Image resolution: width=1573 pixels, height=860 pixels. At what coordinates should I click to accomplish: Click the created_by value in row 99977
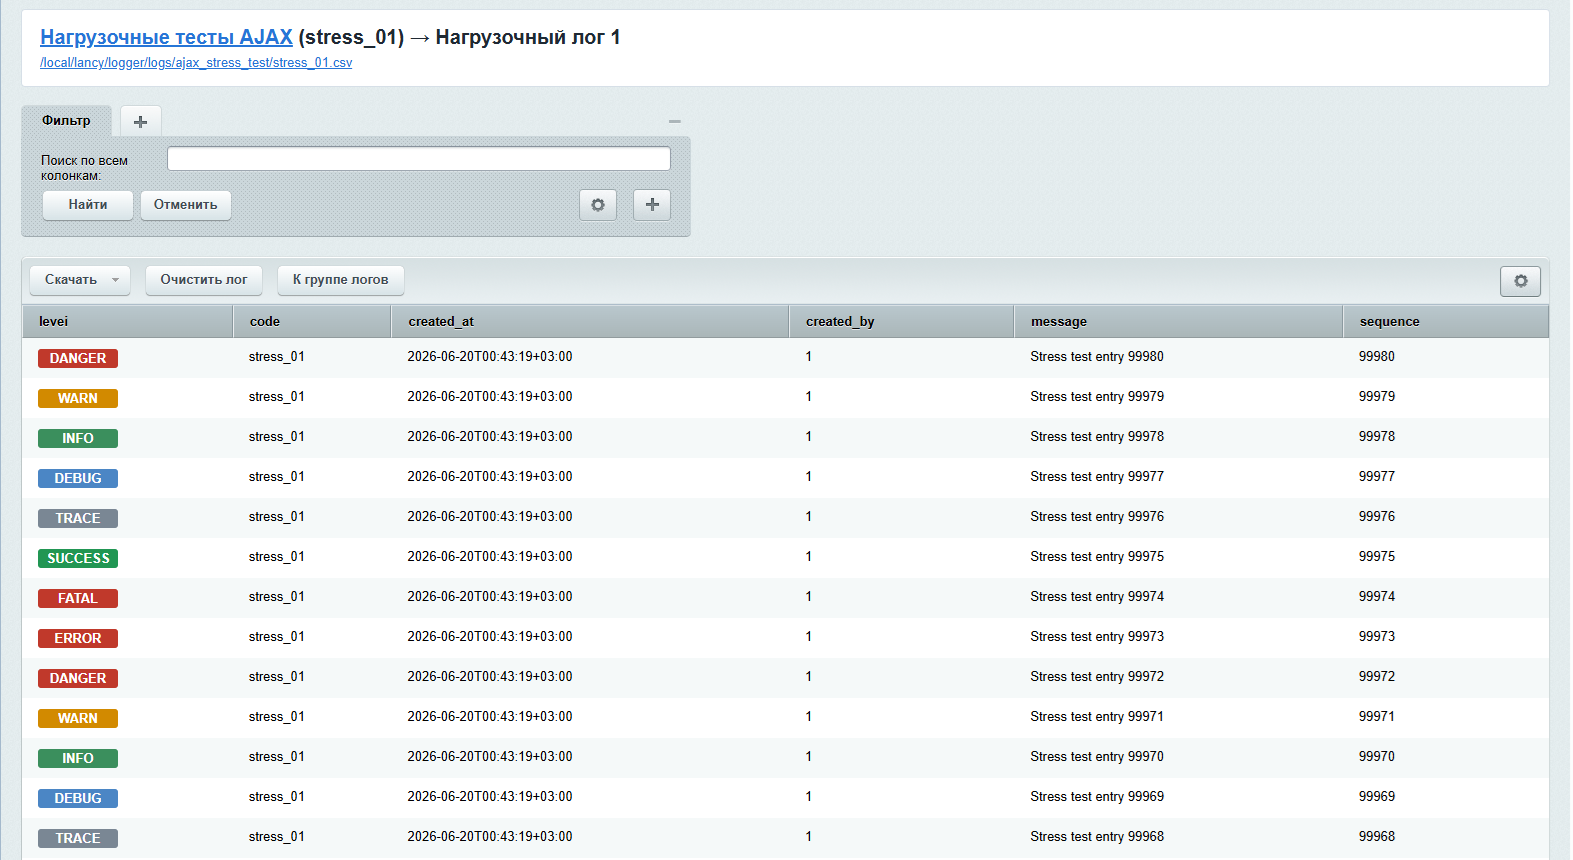coord(809,477)
